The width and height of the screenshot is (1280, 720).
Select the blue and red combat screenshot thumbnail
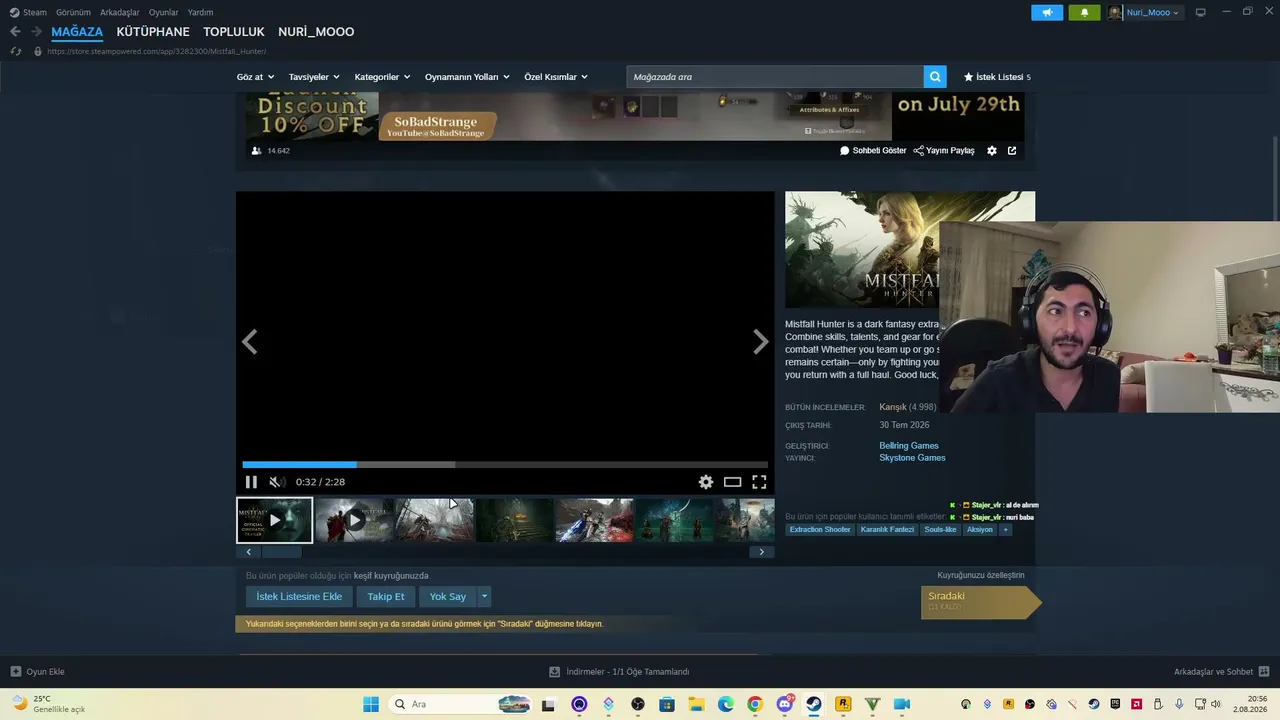pos(595,520)
